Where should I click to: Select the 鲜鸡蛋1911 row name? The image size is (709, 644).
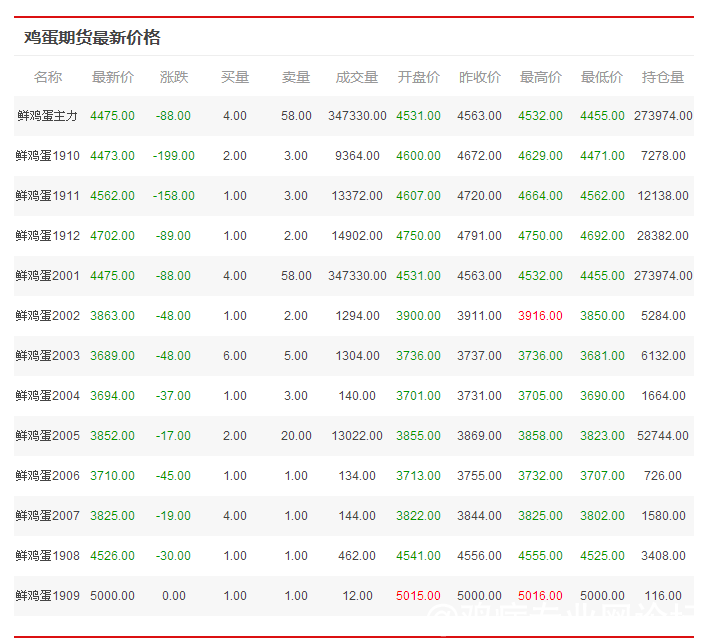coord(47,196)
